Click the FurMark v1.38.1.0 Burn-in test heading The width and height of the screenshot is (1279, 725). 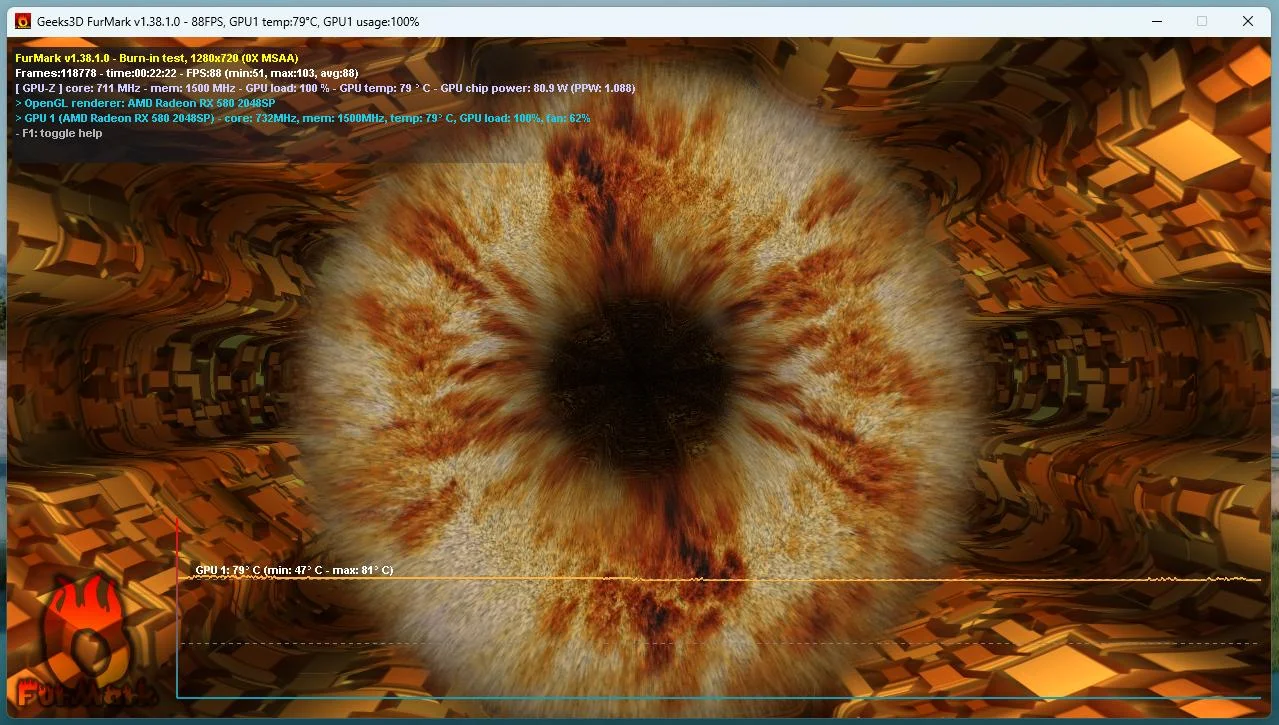[156, 58]
